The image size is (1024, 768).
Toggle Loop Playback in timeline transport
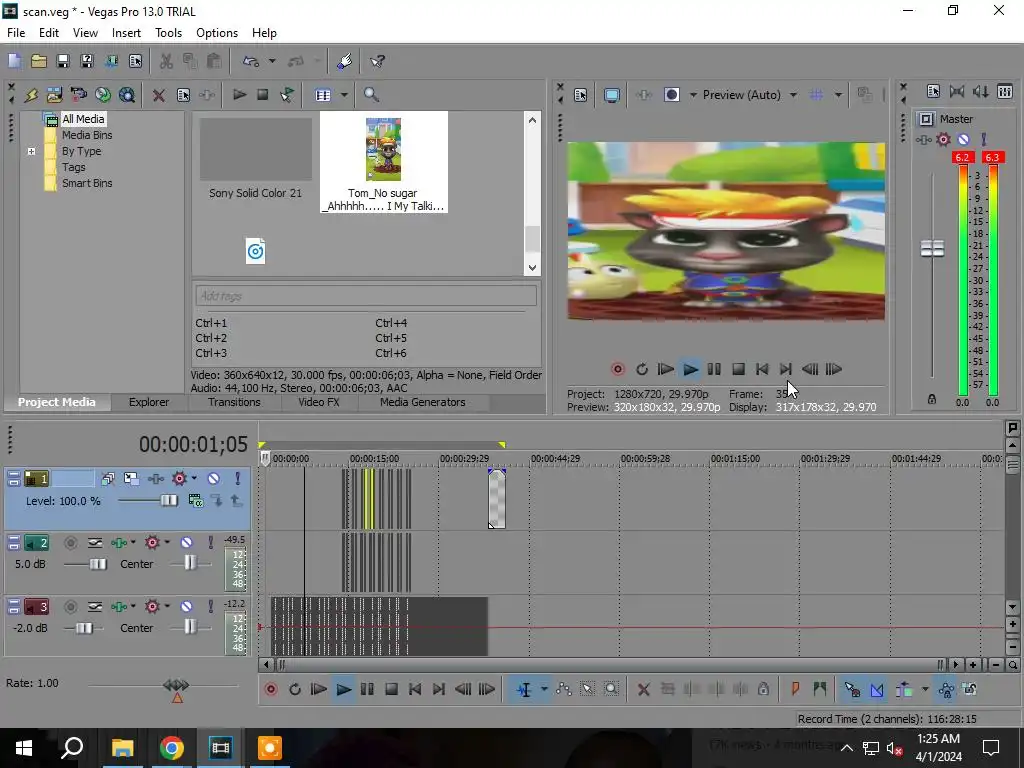click(x=295, y=689)
